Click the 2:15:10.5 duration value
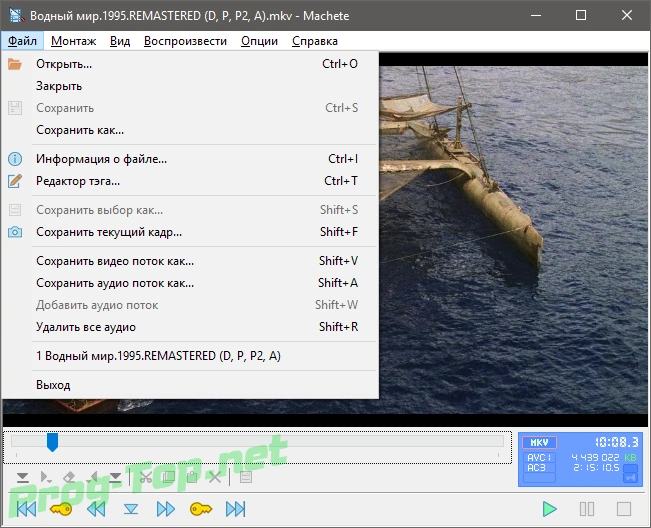 point(596,467)
